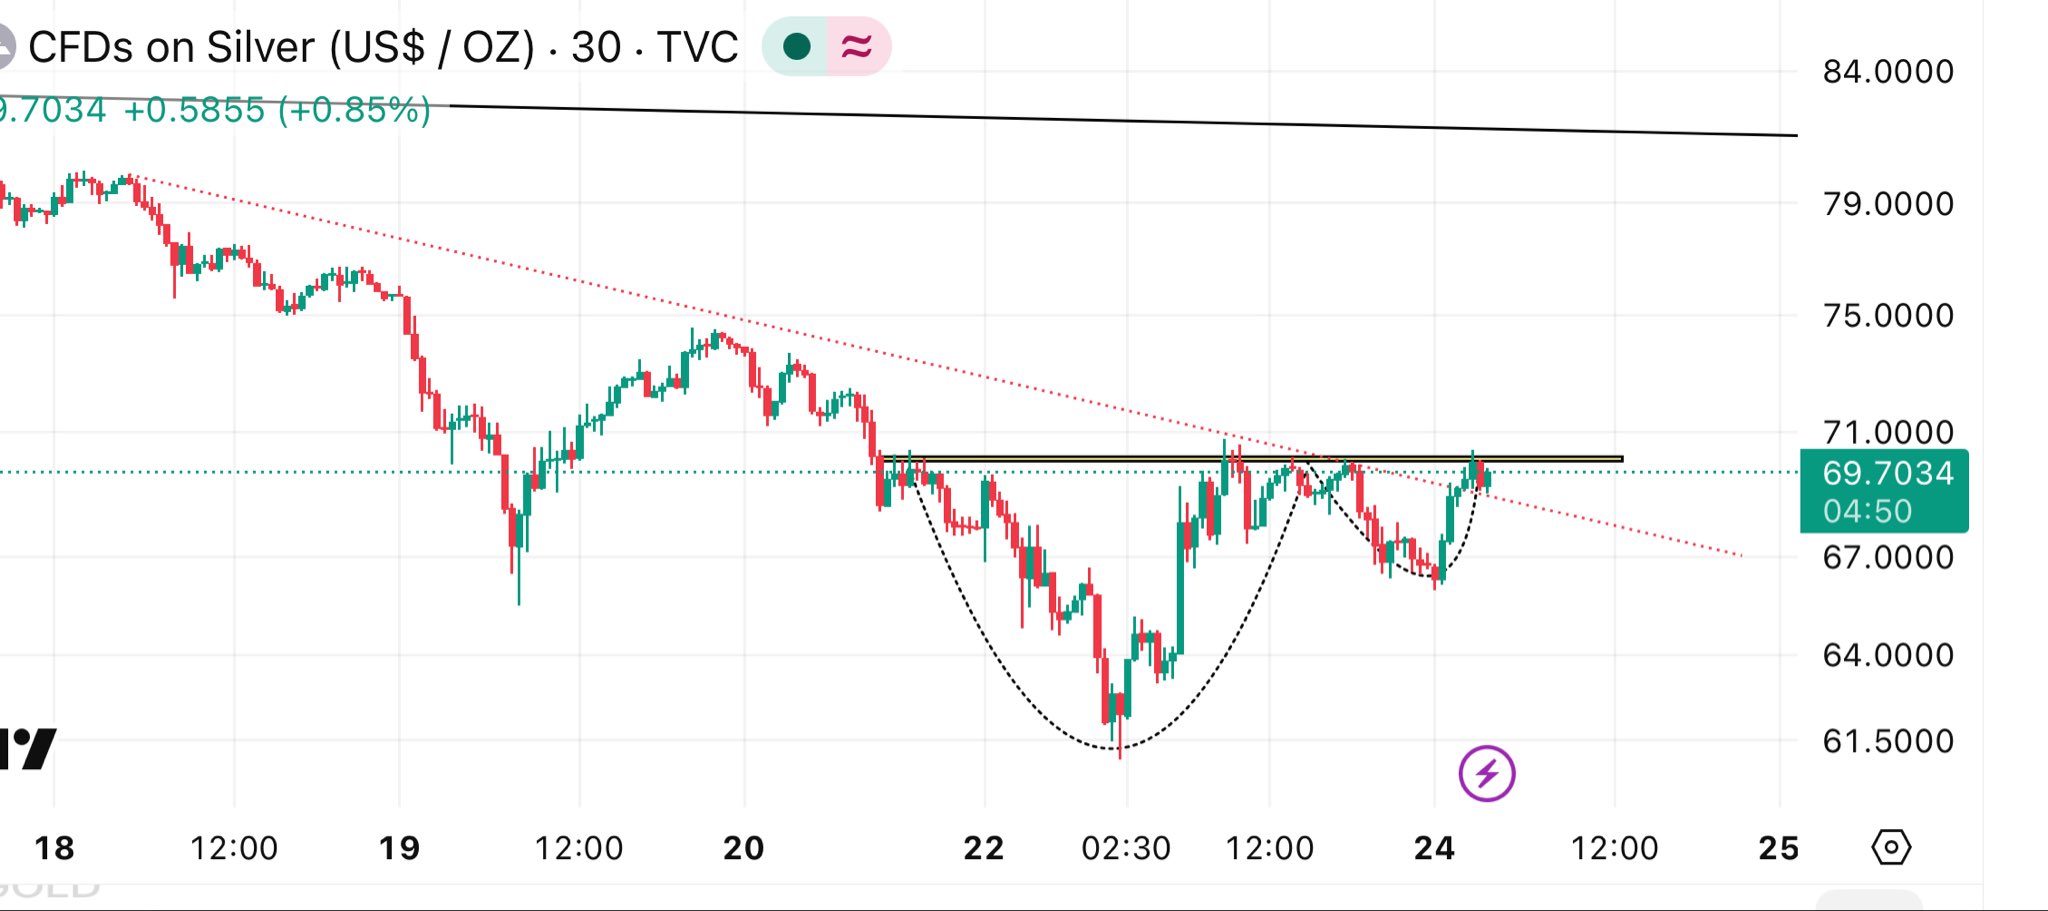Viewport: 2048px width, 911px height.
Task: Open chart settings via the hexagon gear icon
Action: (x=1890, y=848)
